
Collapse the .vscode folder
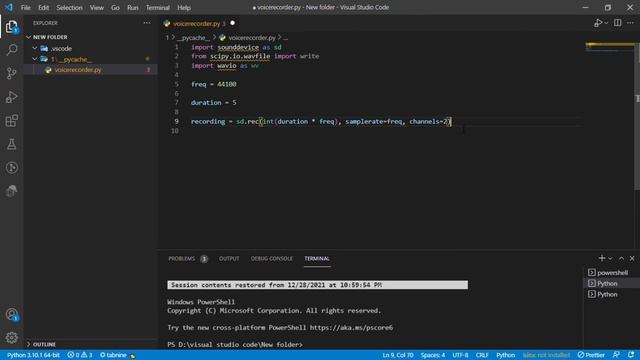tap(91, 49)
